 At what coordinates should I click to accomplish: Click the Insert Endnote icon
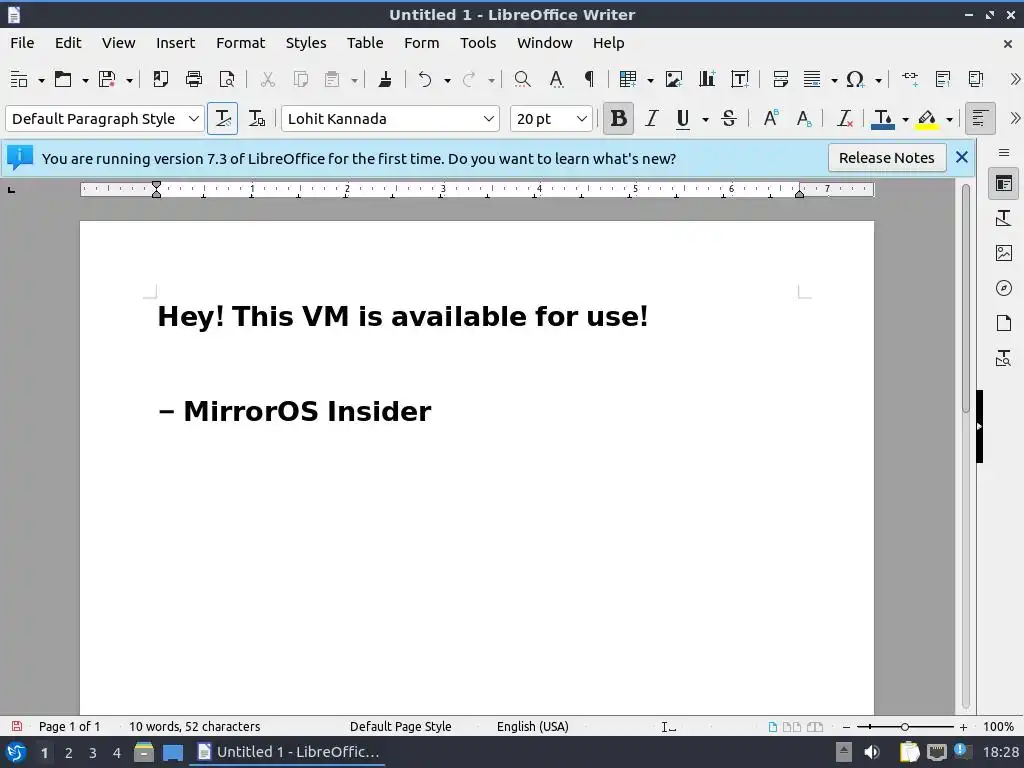tap(976, 80)
